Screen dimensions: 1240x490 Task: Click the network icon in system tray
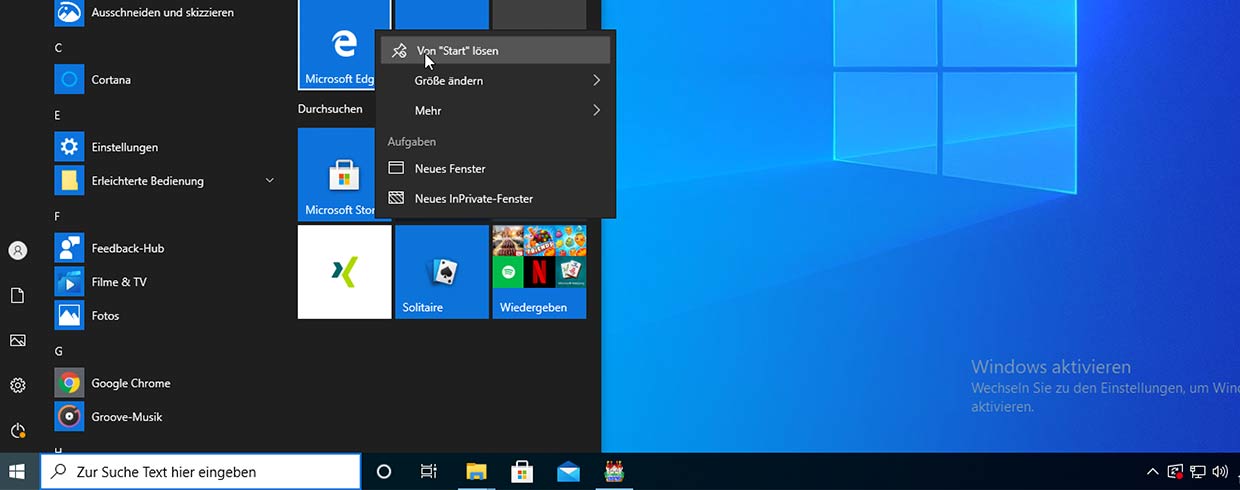[1197, 471]
